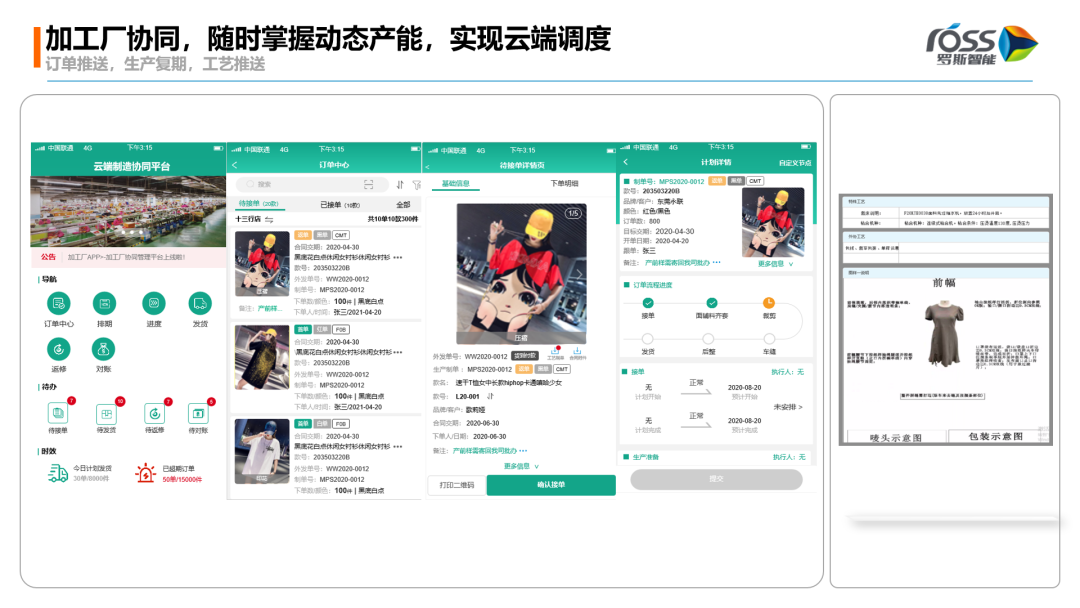Switch to the 下单明细 tab

564,183
